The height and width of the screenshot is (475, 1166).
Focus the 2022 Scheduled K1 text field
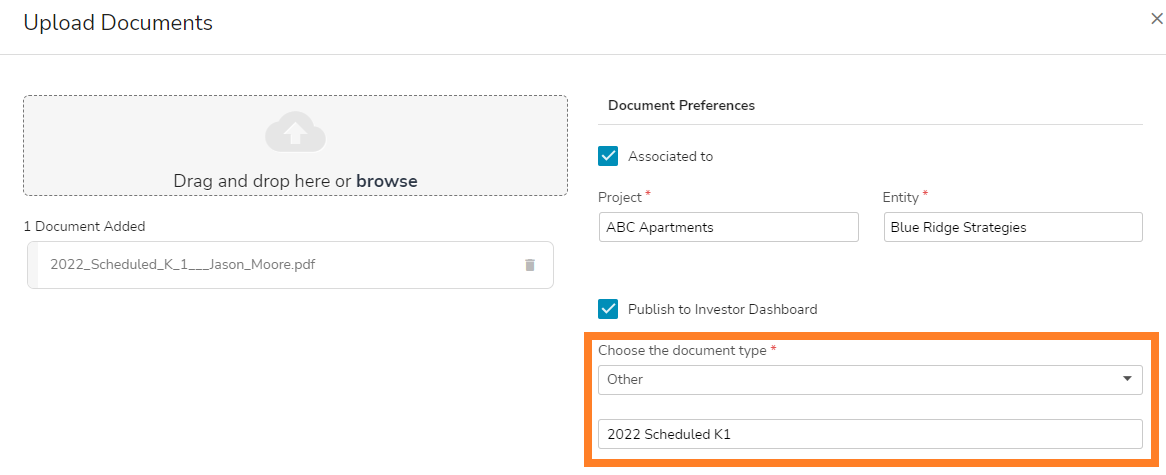[870, 434]
